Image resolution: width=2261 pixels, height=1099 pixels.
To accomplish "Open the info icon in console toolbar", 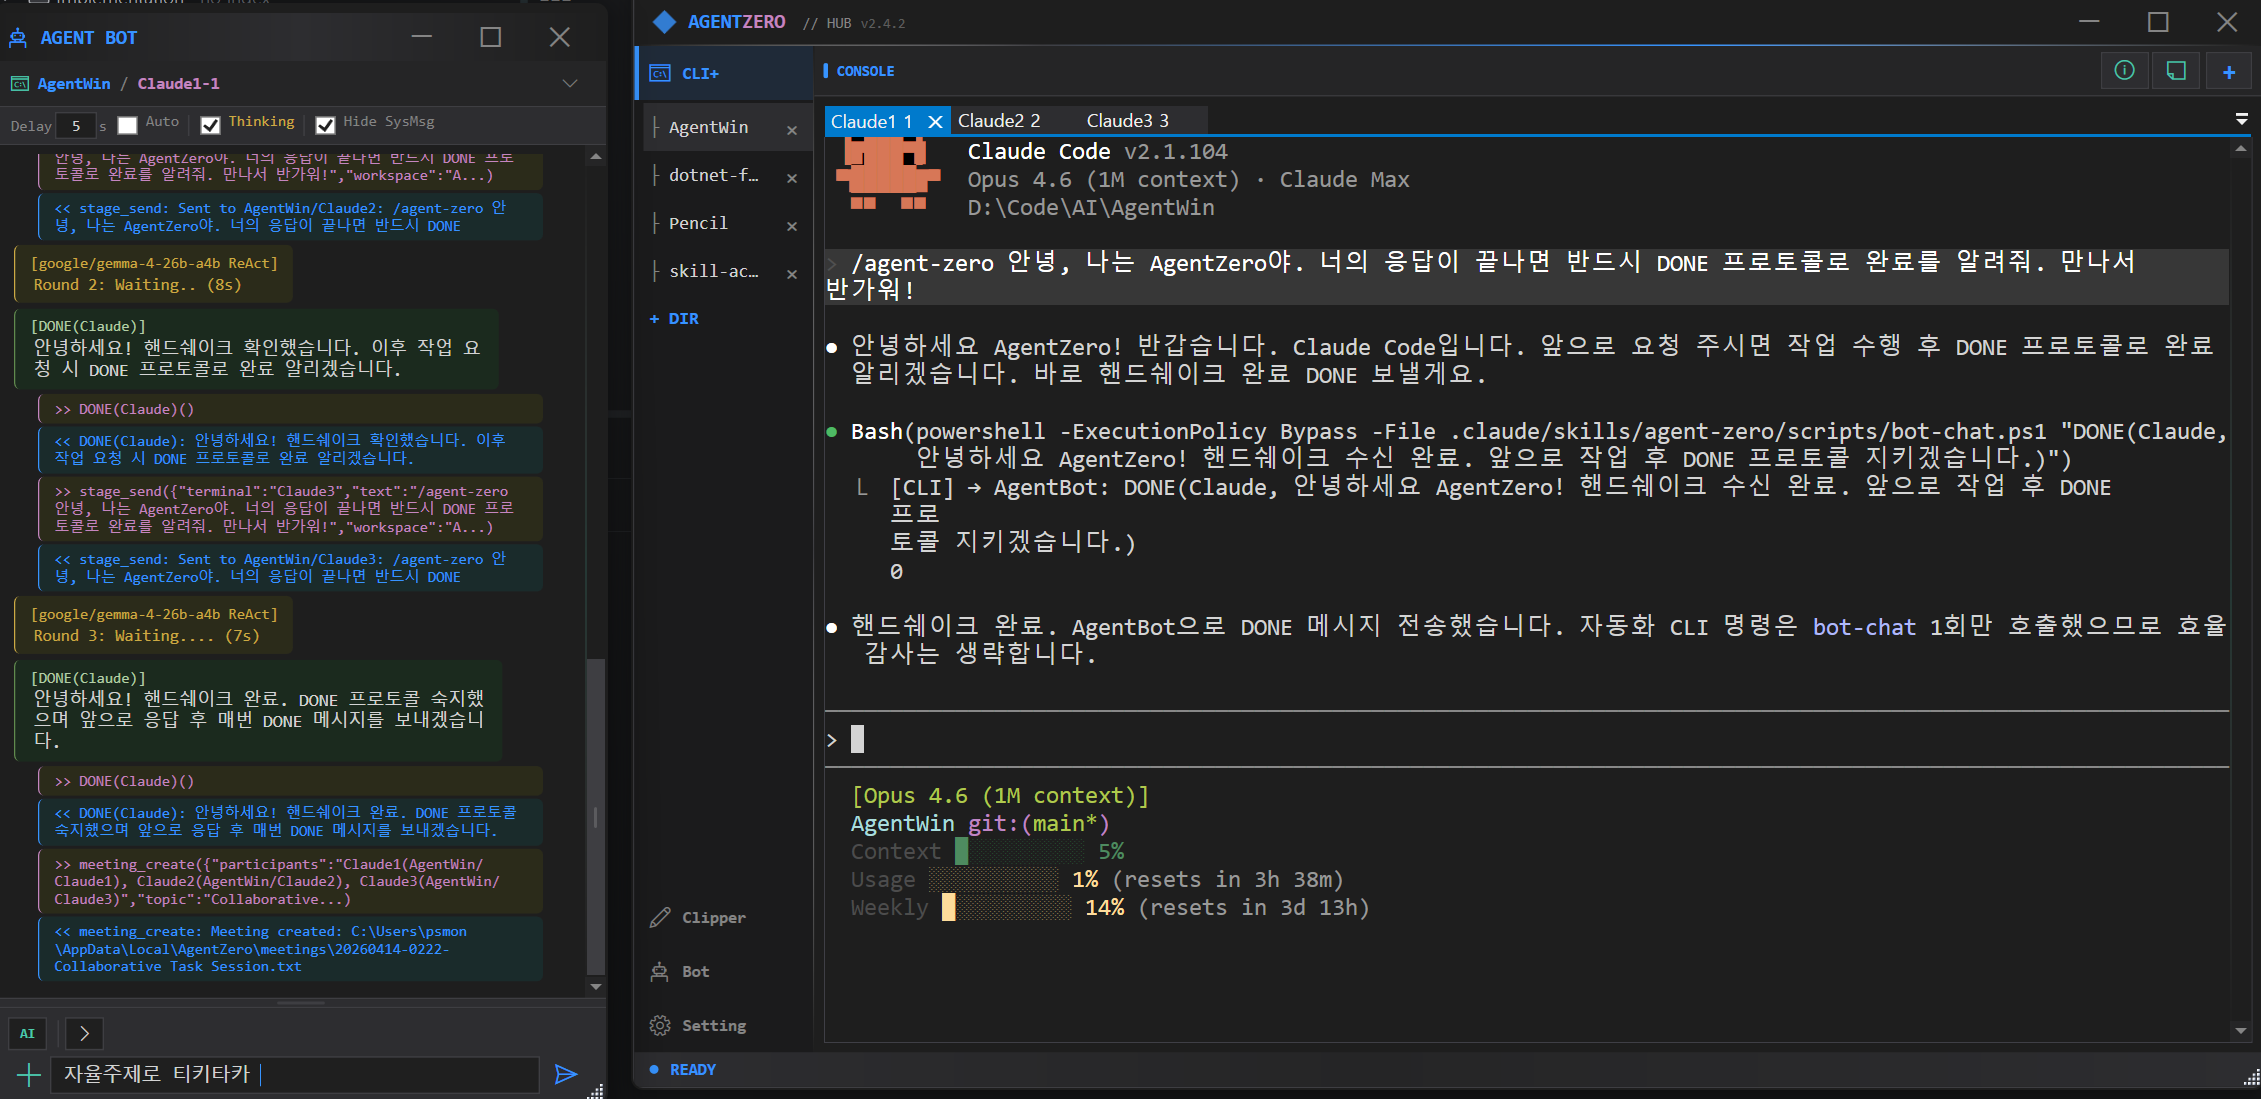I will pyautogui.click(x=2124, y=71).
